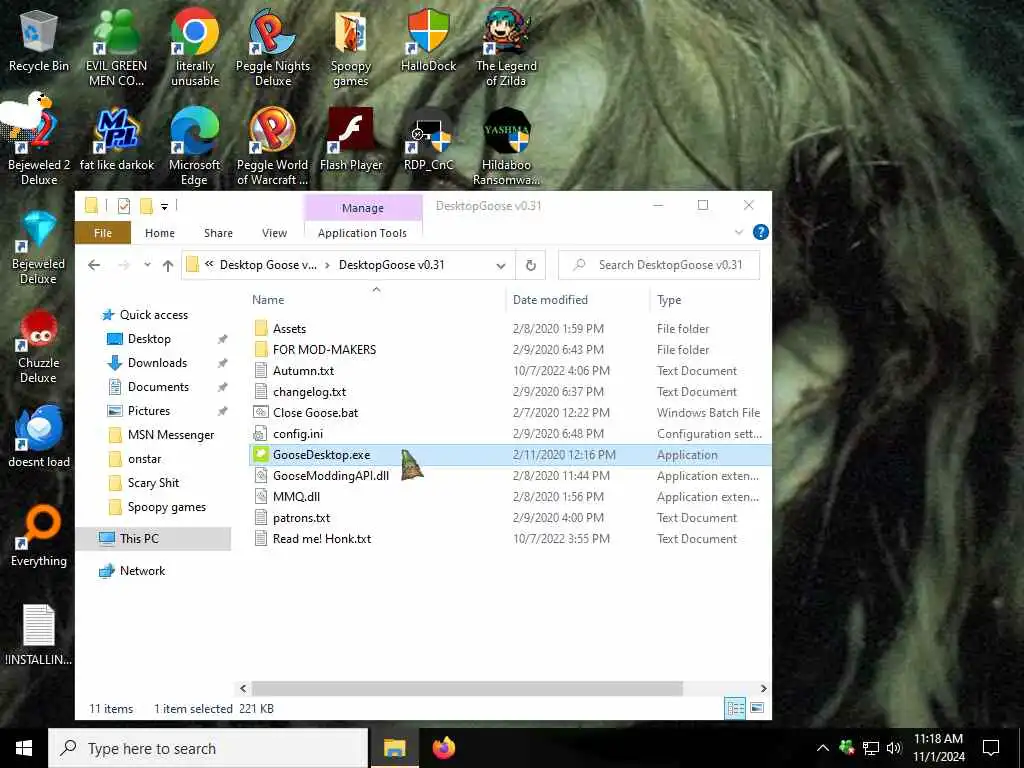Screen dimensions: 1024x768
Task: Click the horizontal scrollbar right arrow
Action: click(763, 688)
